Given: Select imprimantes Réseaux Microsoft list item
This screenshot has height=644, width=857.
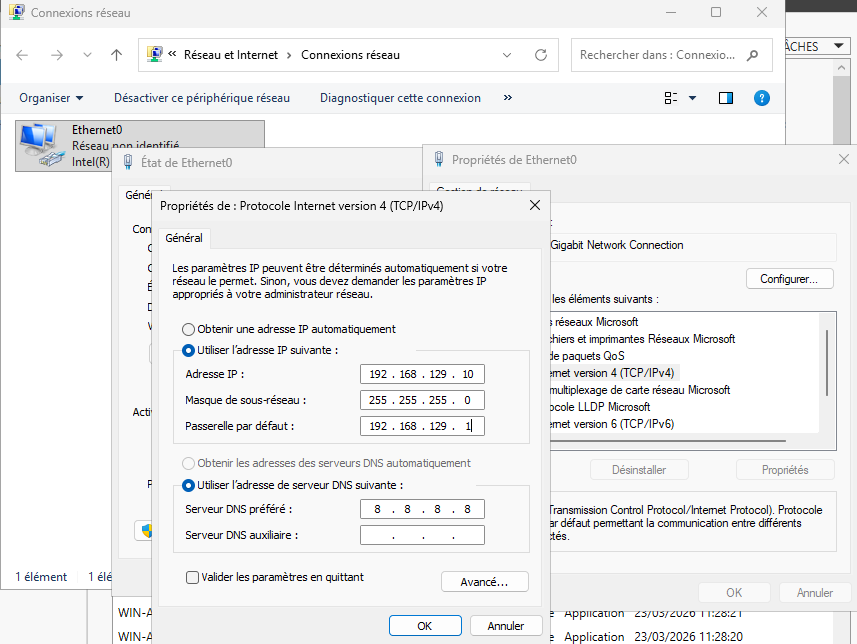Looking at the screenshot, I should pyautogui.click(x=643, y=339).
